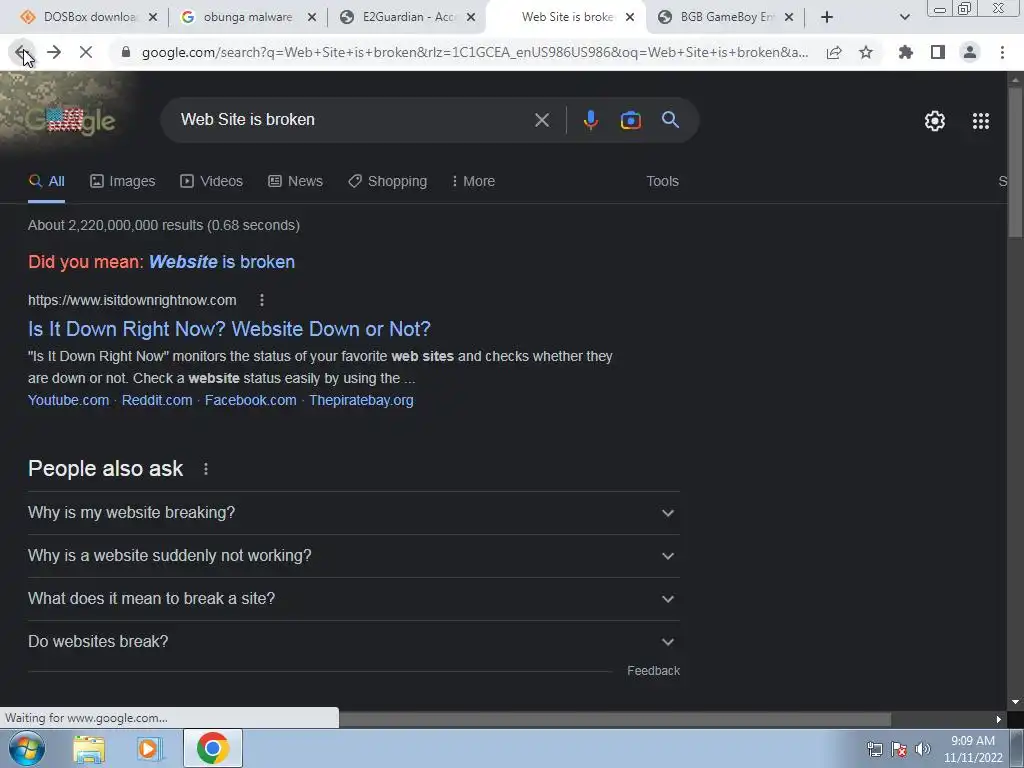Open the Youtube.com sitelink
Viewport: 1024px width, 768px height.
click(69, 400)
